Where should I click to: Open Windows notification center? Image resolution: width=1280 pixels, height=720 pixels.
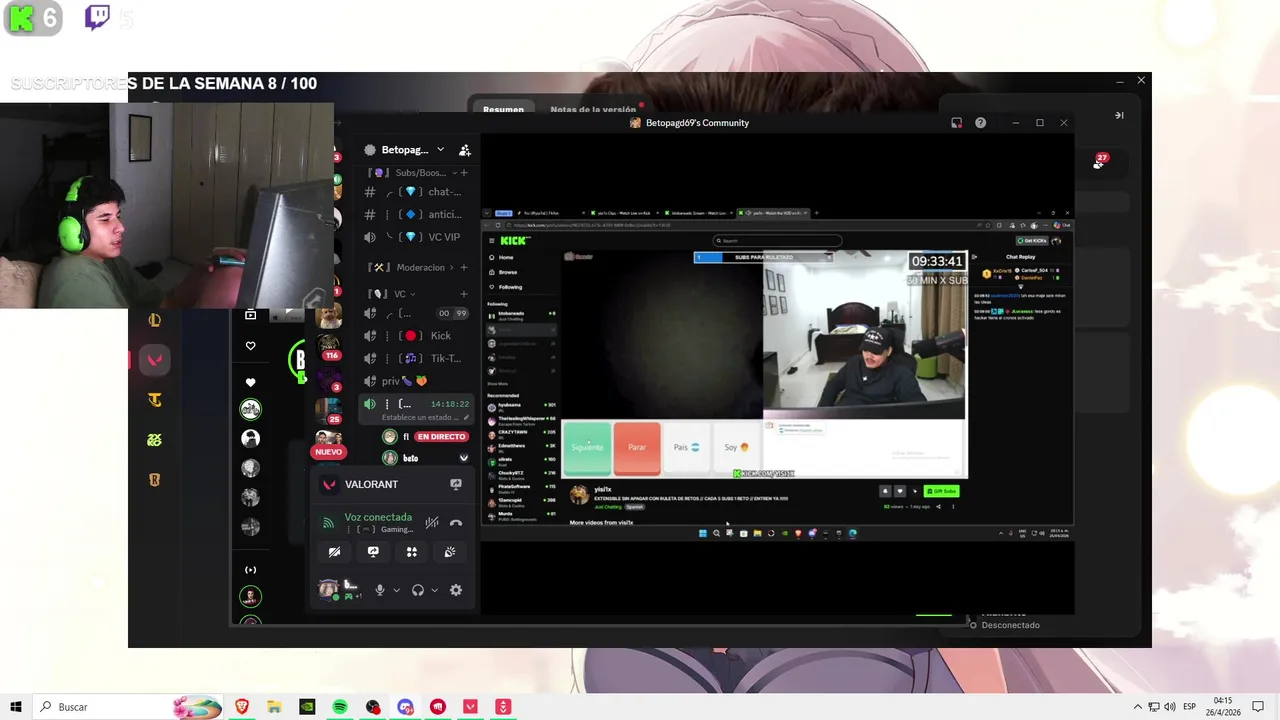[x=1258, y=707]
